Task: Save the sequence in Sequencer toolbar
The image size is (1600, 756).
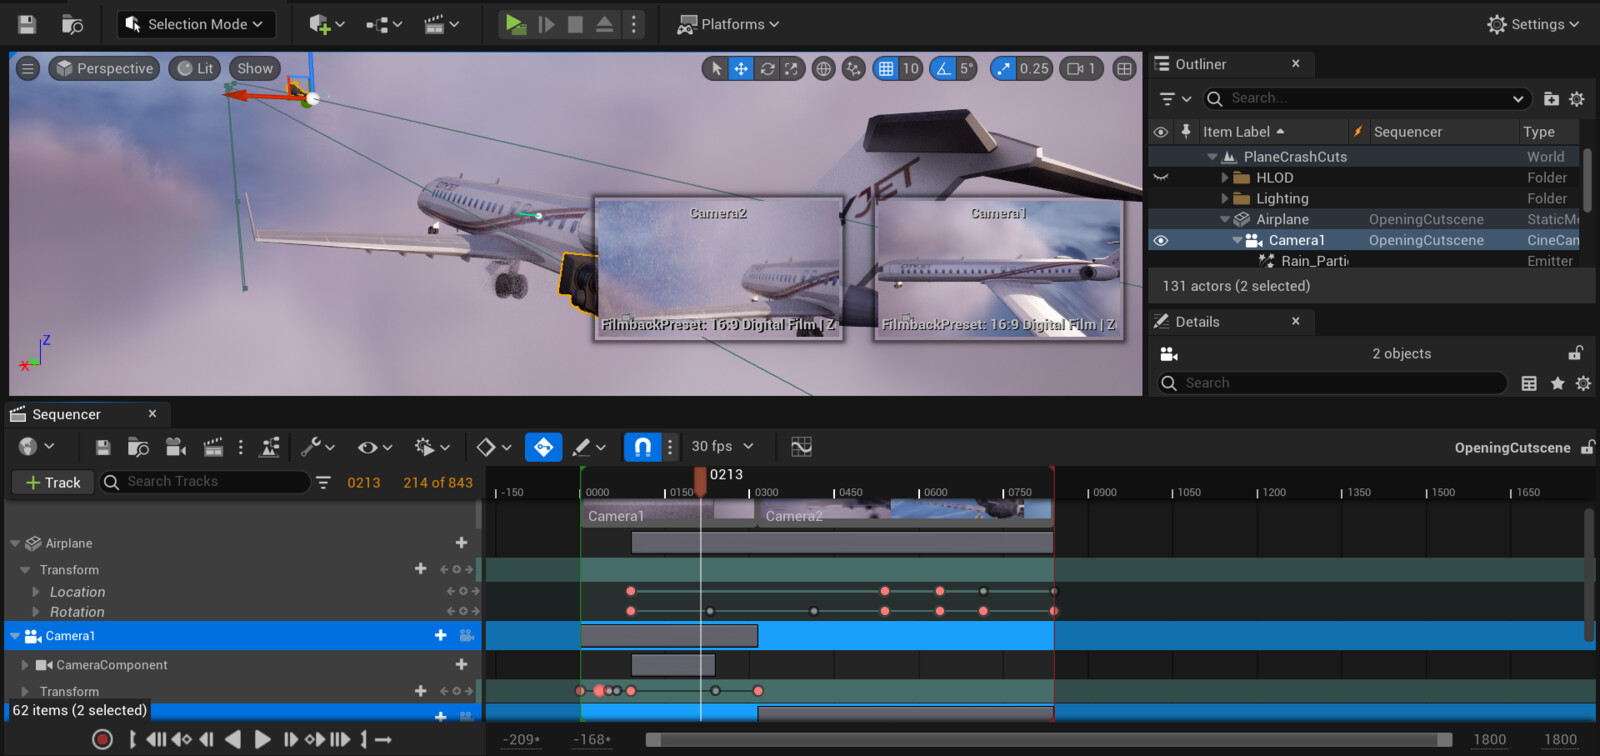Action: pyautogui.click(x=103, y=447)
